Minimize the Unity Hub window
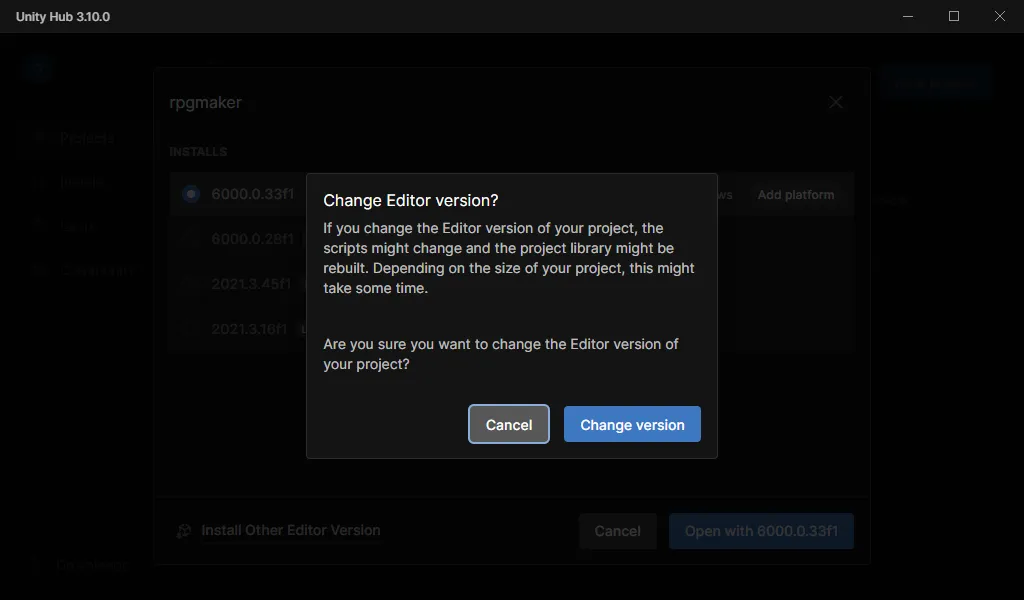 [x=908, y=16]
